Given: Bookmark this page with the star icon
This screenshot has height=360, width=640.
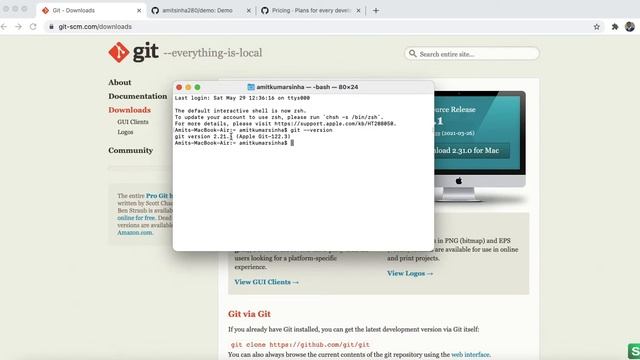Looking at the screenshot, I should point(597,27).
